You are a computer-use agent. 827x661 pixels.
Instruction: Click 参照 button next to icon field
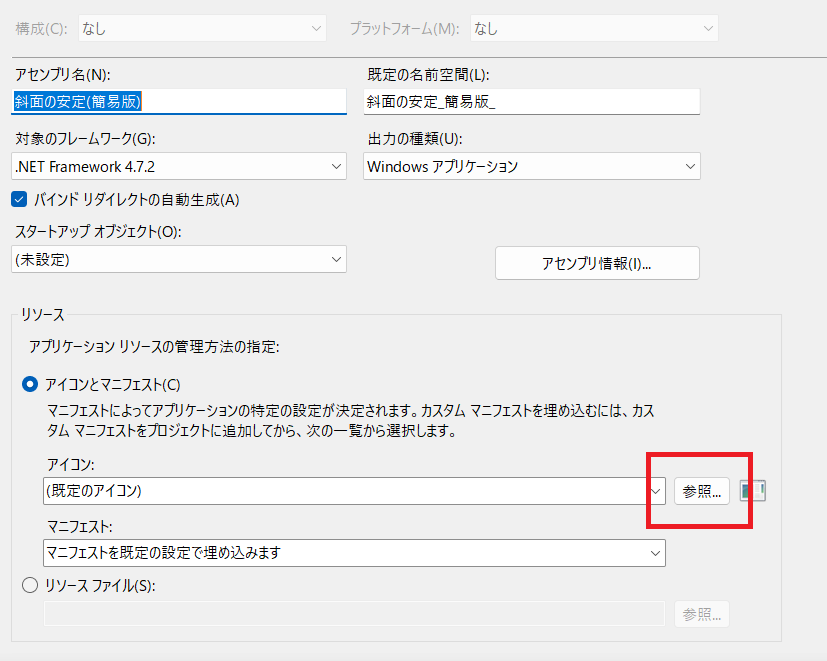(701, 491)
